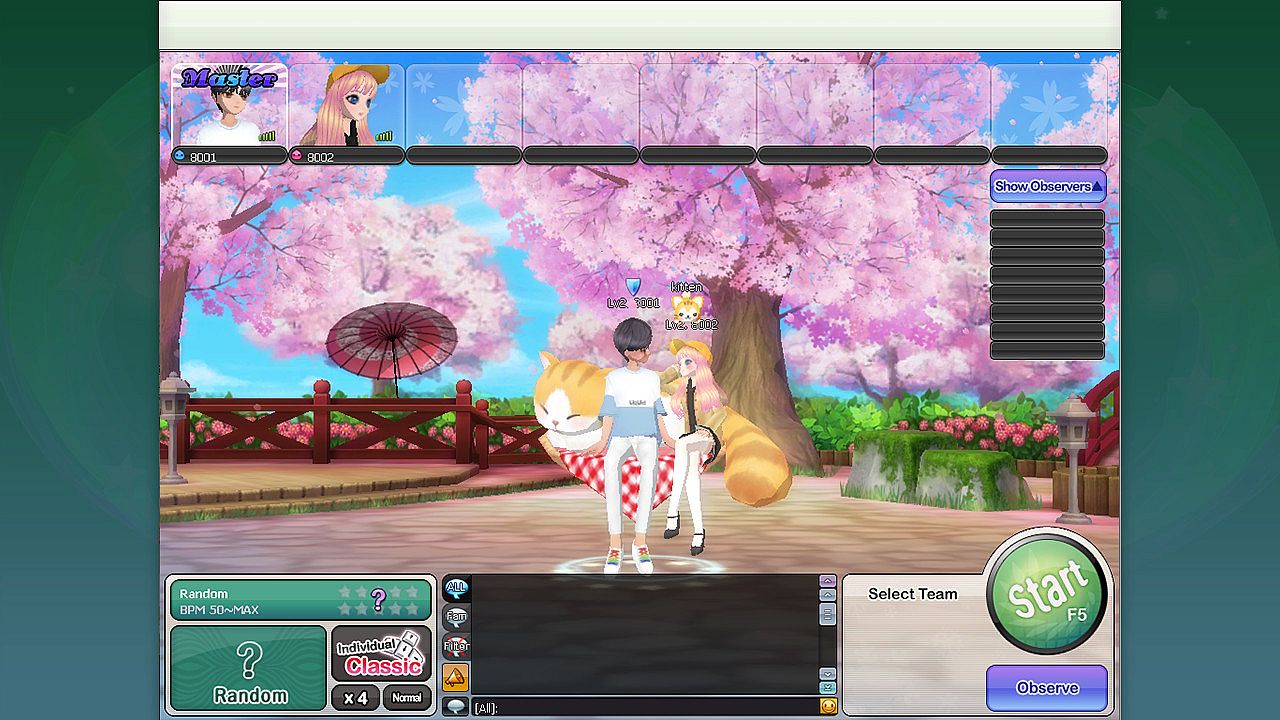
Task: Click the 8002 player name bar
Action: pos(346,156)
